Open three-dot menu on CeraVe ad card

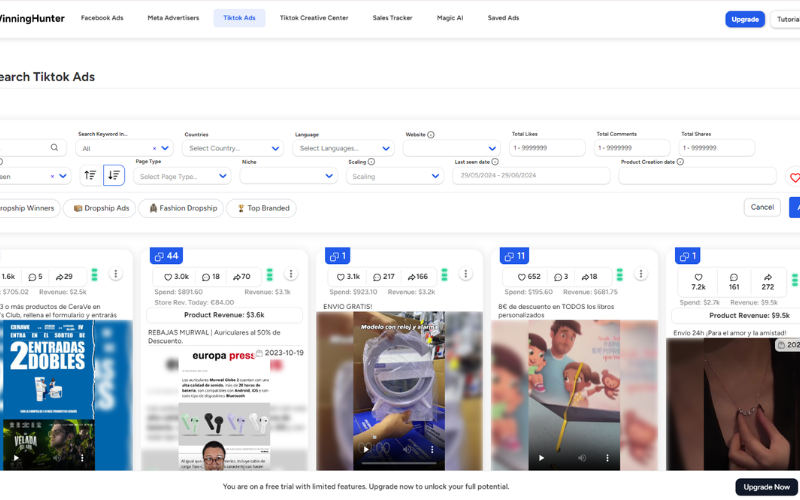tap(116, 274)
